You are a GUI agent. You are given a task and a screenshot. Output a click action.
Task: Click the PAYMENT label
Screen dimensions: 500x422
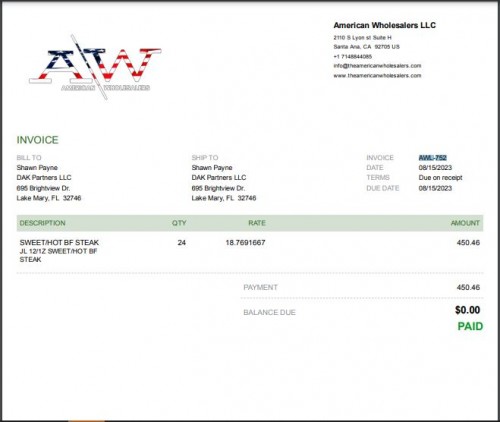pyautogui.click(x=260, y=287)
